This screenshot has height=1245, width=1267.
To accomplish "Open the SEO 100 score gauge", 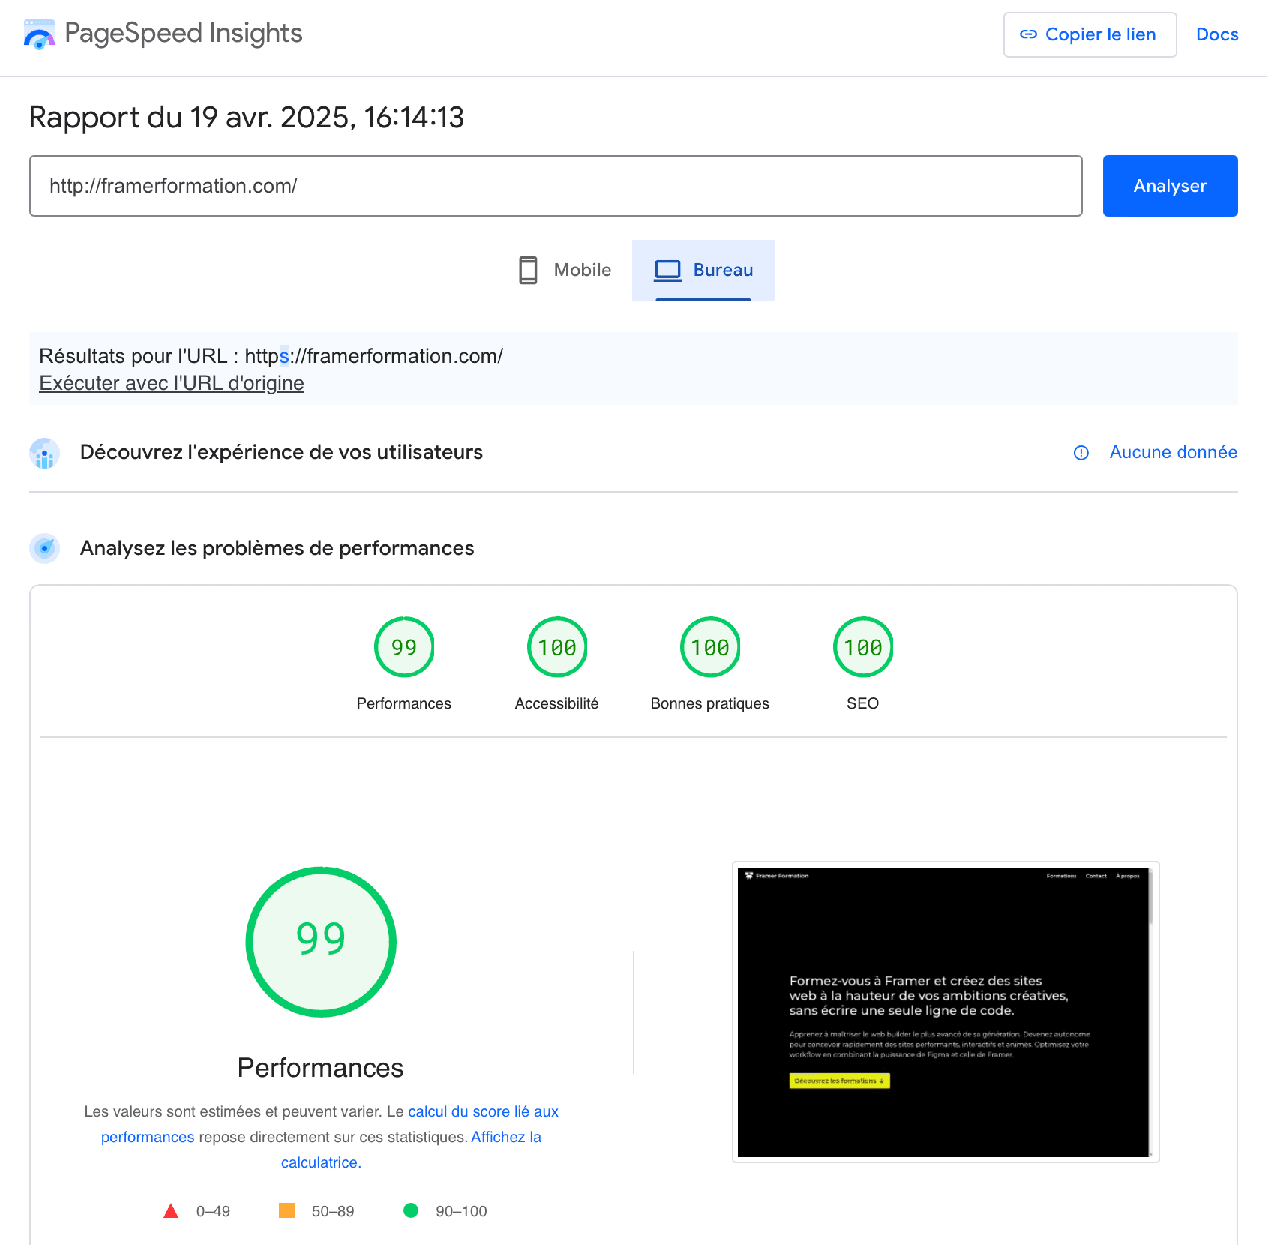I will (x=863, y=647).
